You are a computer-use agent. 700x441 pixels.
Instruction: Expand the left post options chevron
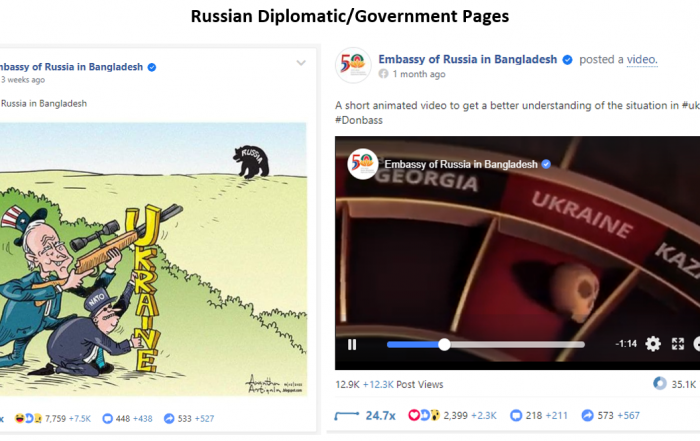(x=301, y=63)
